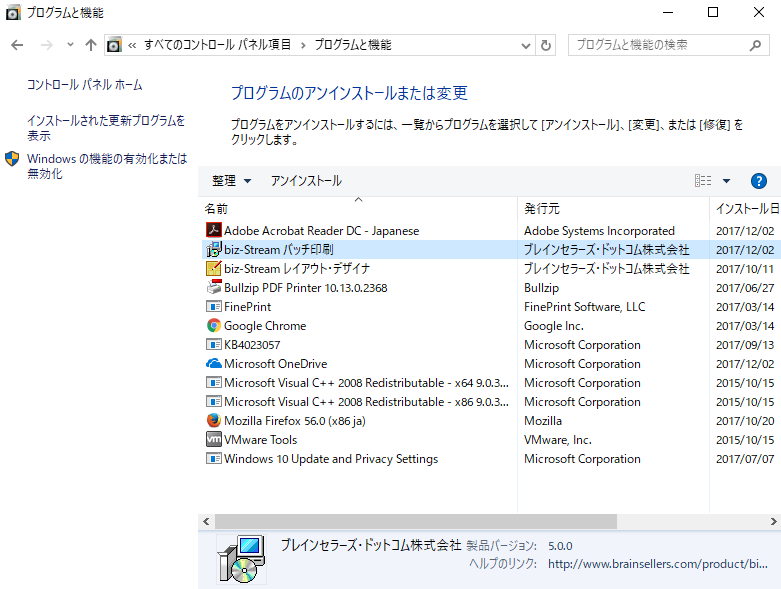Sort by the 名前 column header
The width and height of the screenshot is (781, 589).
(x=216, y=209)
